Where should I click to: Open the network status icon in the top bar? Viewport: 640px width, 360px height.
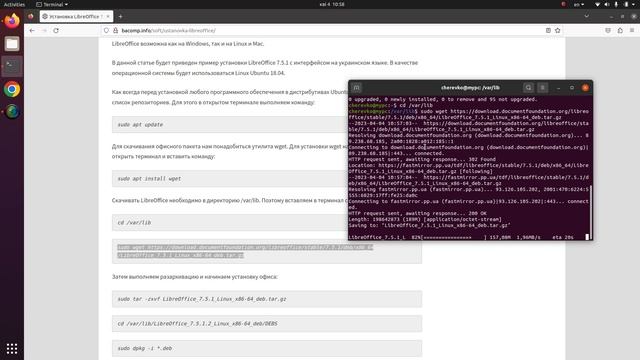click(x=598, y=4)
